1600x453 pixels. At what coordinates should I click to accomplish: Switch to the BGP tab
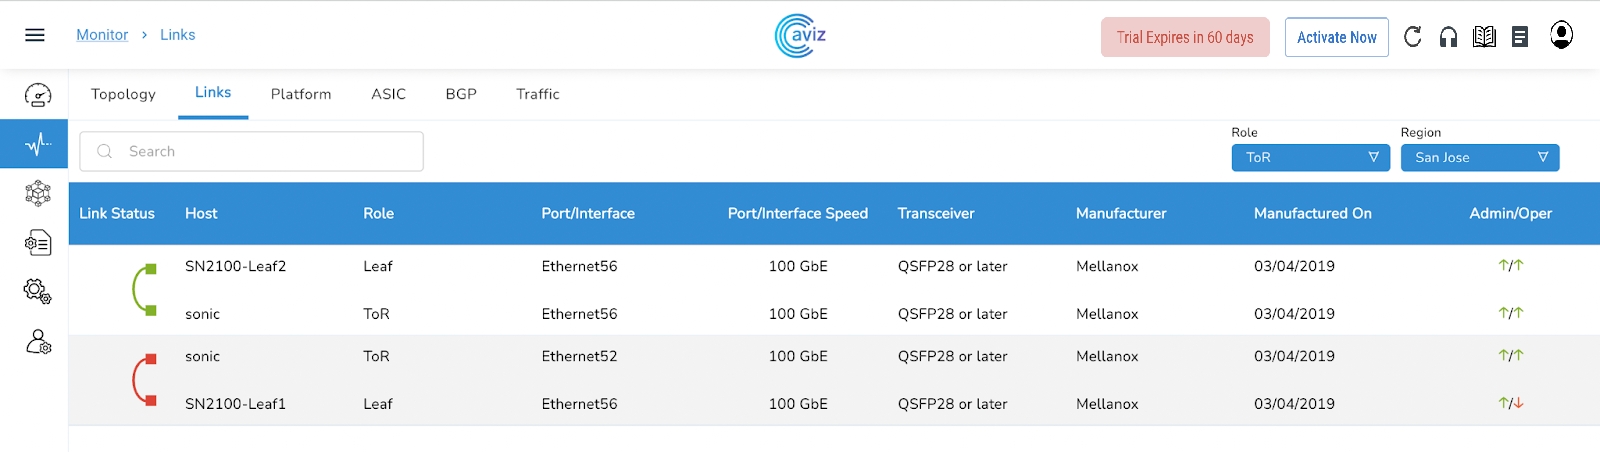point(461,94)
